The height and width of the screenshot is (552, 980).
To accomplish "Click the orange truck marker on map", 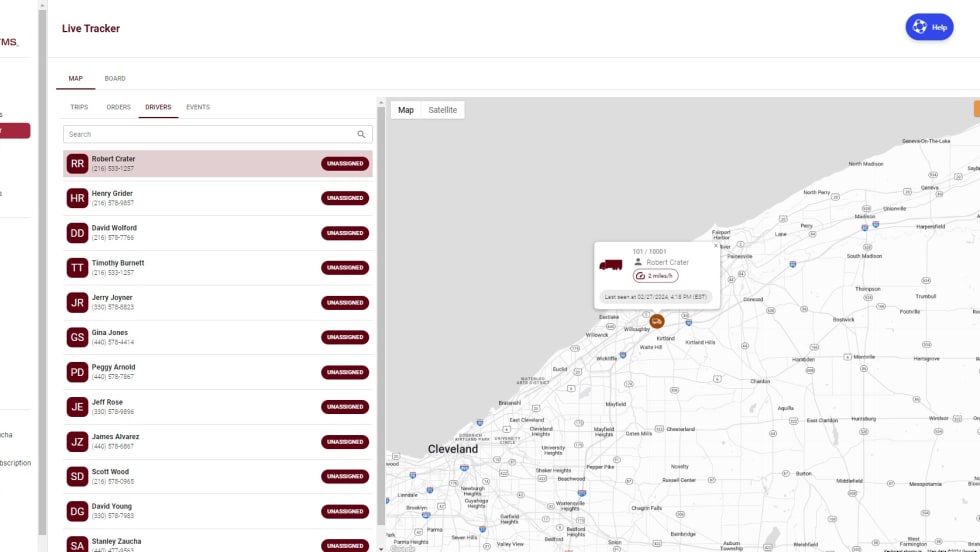I will click(657, 321).
